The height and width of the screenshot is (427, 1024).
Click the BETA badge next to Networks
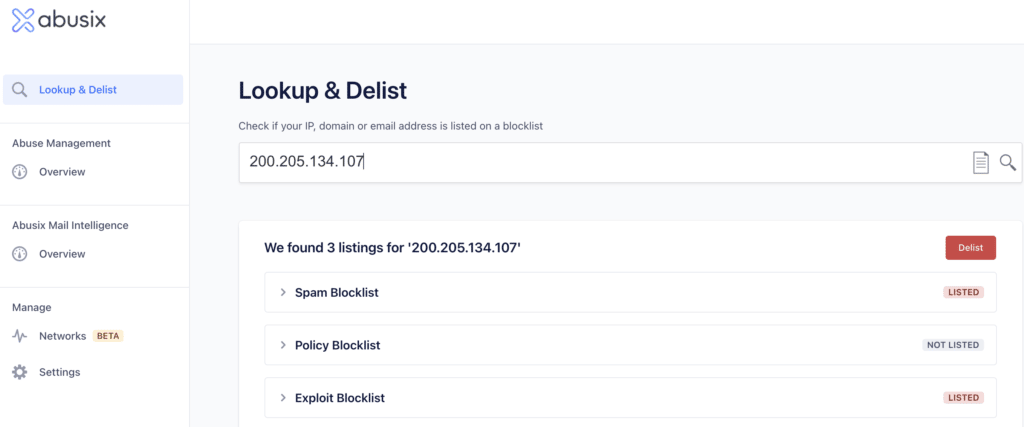(108, 336)
